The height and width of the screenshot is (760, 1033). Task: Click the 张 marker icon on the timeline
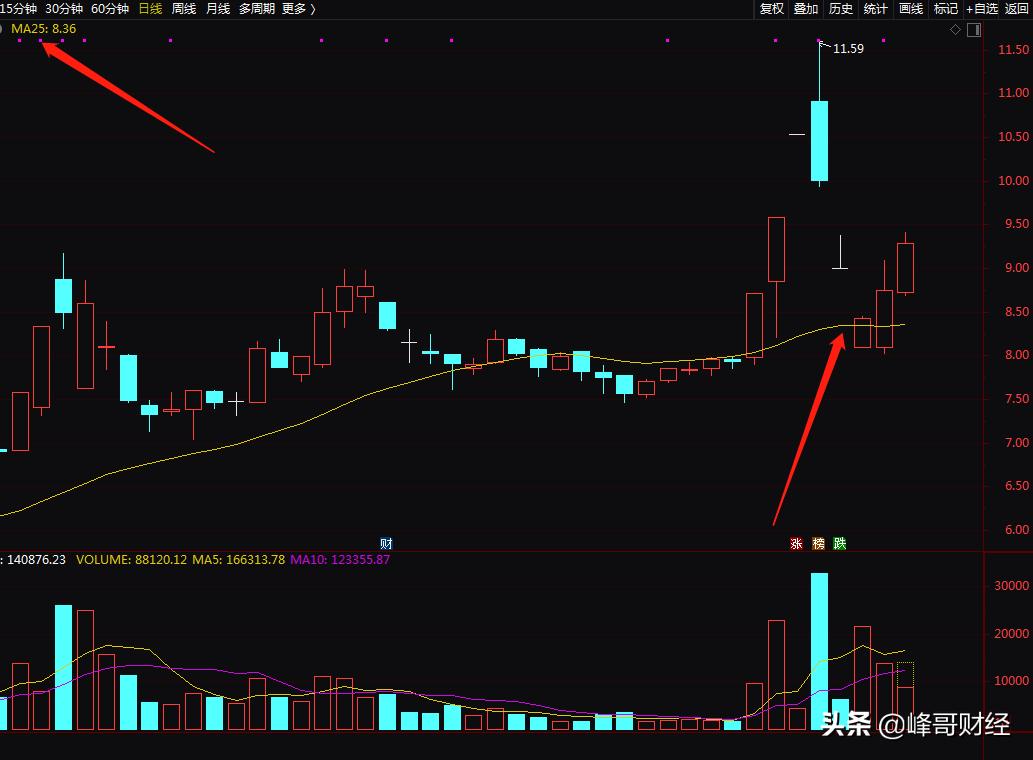(x=796, y=543)
